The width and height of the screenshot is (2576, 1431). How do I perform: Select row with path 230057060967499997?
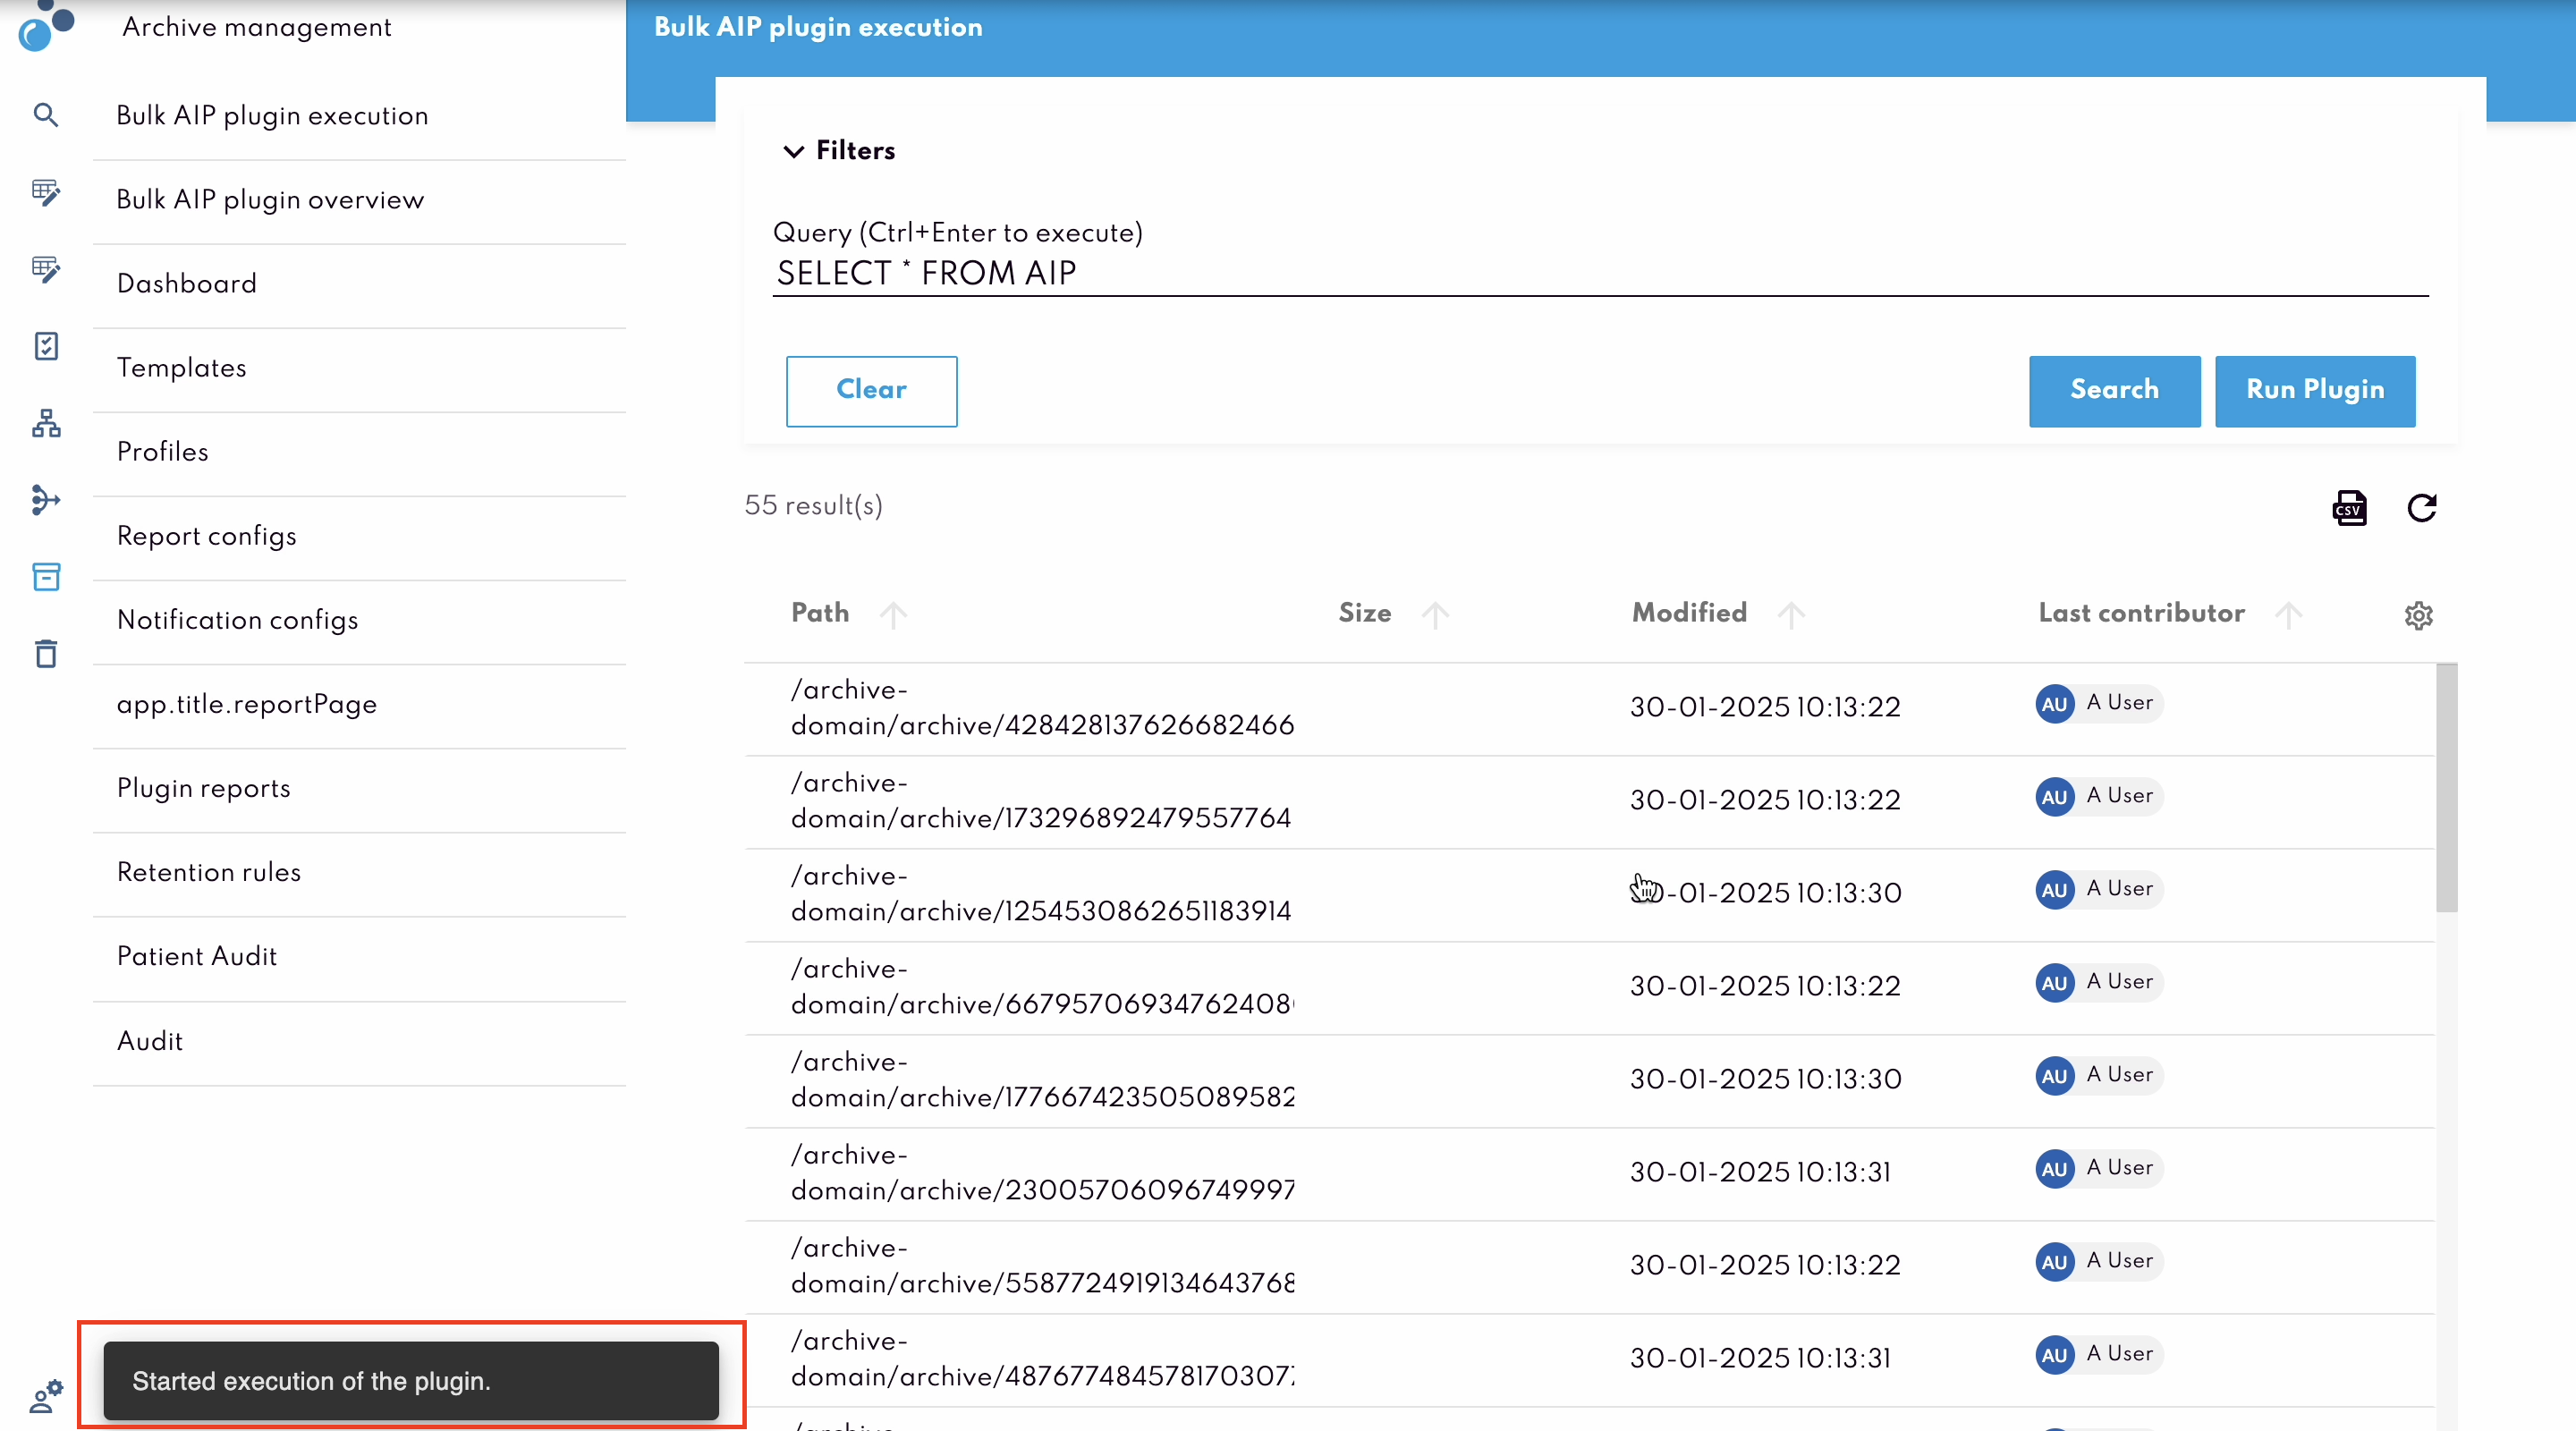[x=1589, y=1173]
